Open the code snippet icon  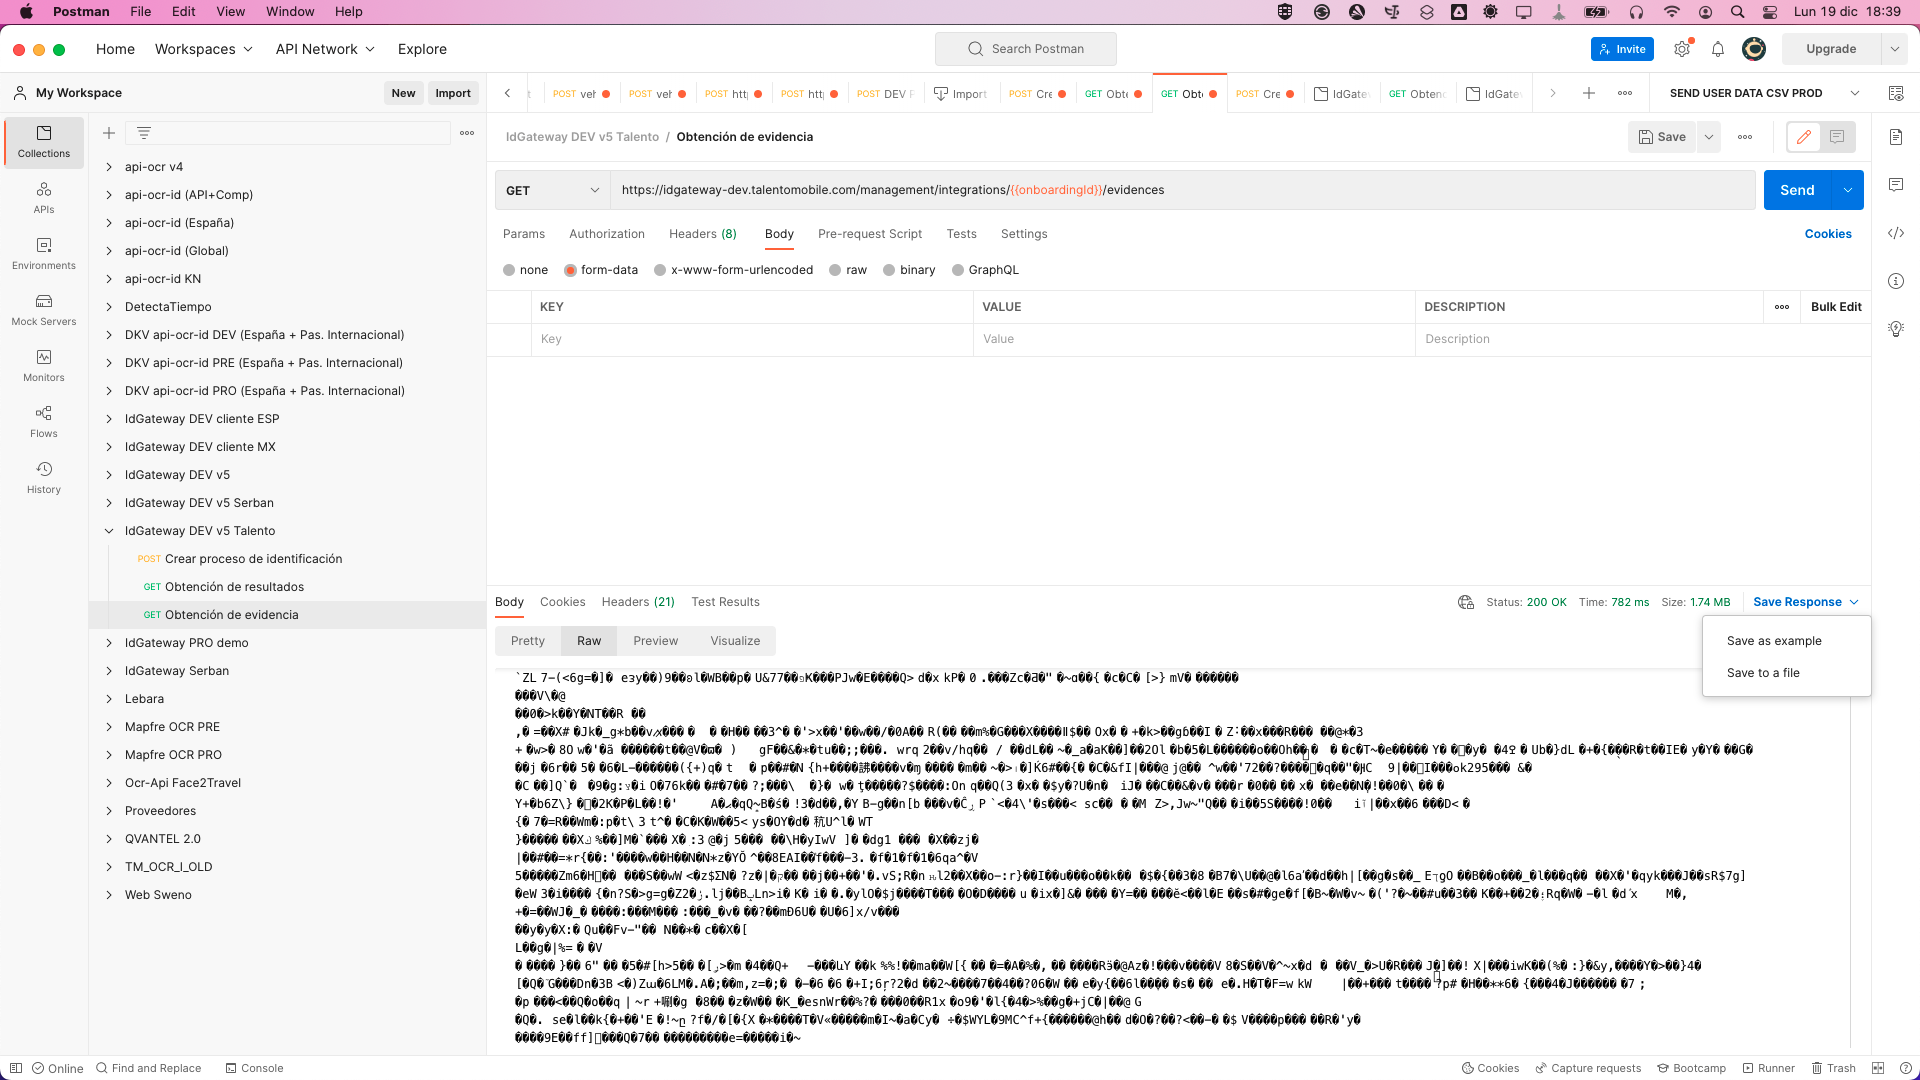[x=1895, y=233]
